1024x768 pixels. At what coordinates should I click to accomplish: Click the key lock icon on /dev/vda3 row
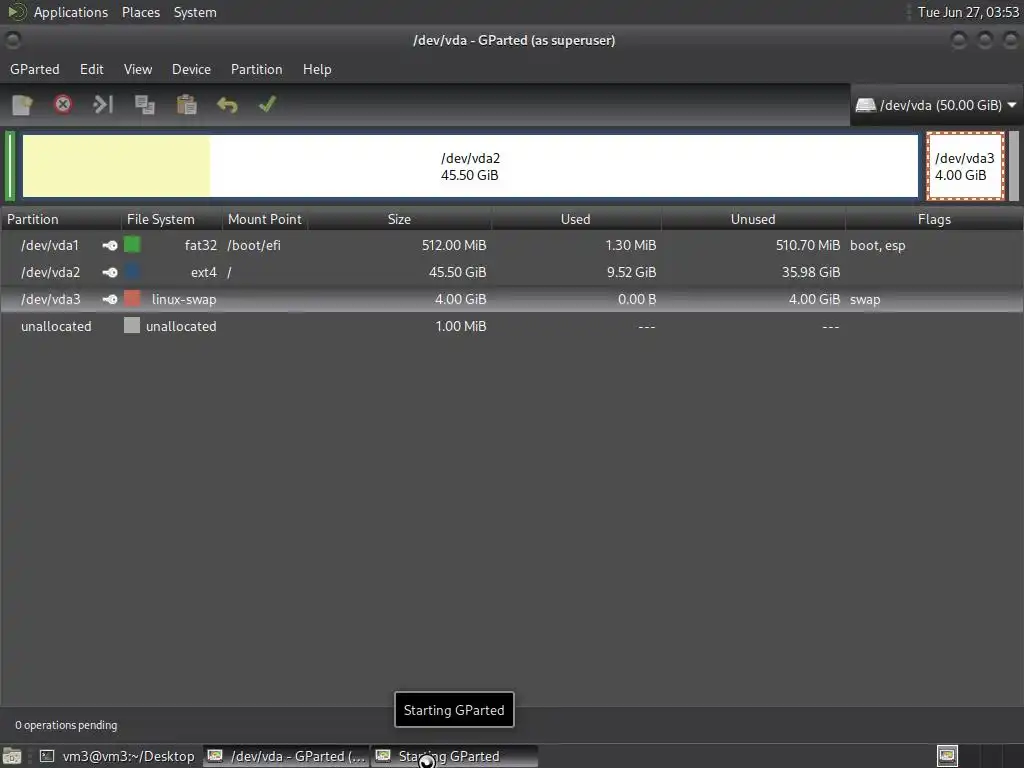pyautogui.click(x=110, y=299)
